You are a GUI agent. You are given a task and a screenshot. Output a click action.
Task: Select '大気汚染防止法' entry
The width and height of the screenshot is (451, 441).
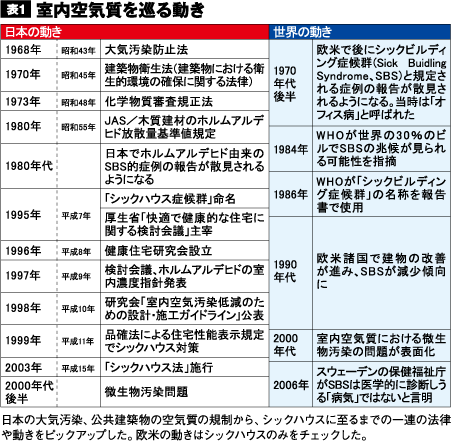185,50
